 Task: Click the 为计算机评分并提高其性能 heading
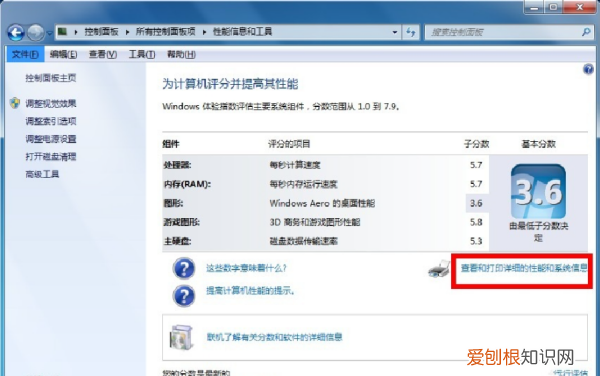[230, 84]
